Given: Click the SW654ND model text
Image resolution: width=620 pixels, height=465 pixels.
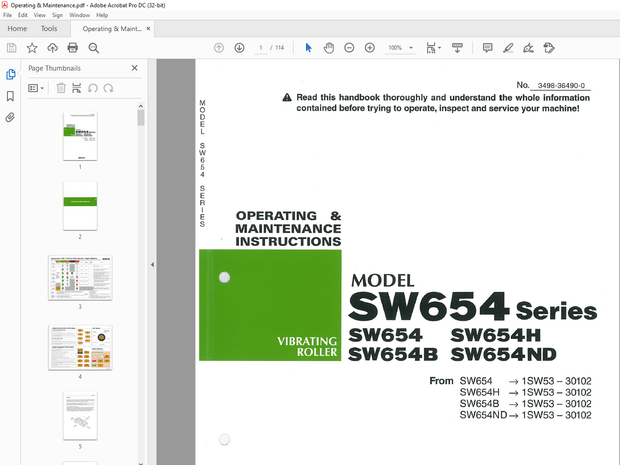Looking at the screenshot, I should (x=503, y=354).
